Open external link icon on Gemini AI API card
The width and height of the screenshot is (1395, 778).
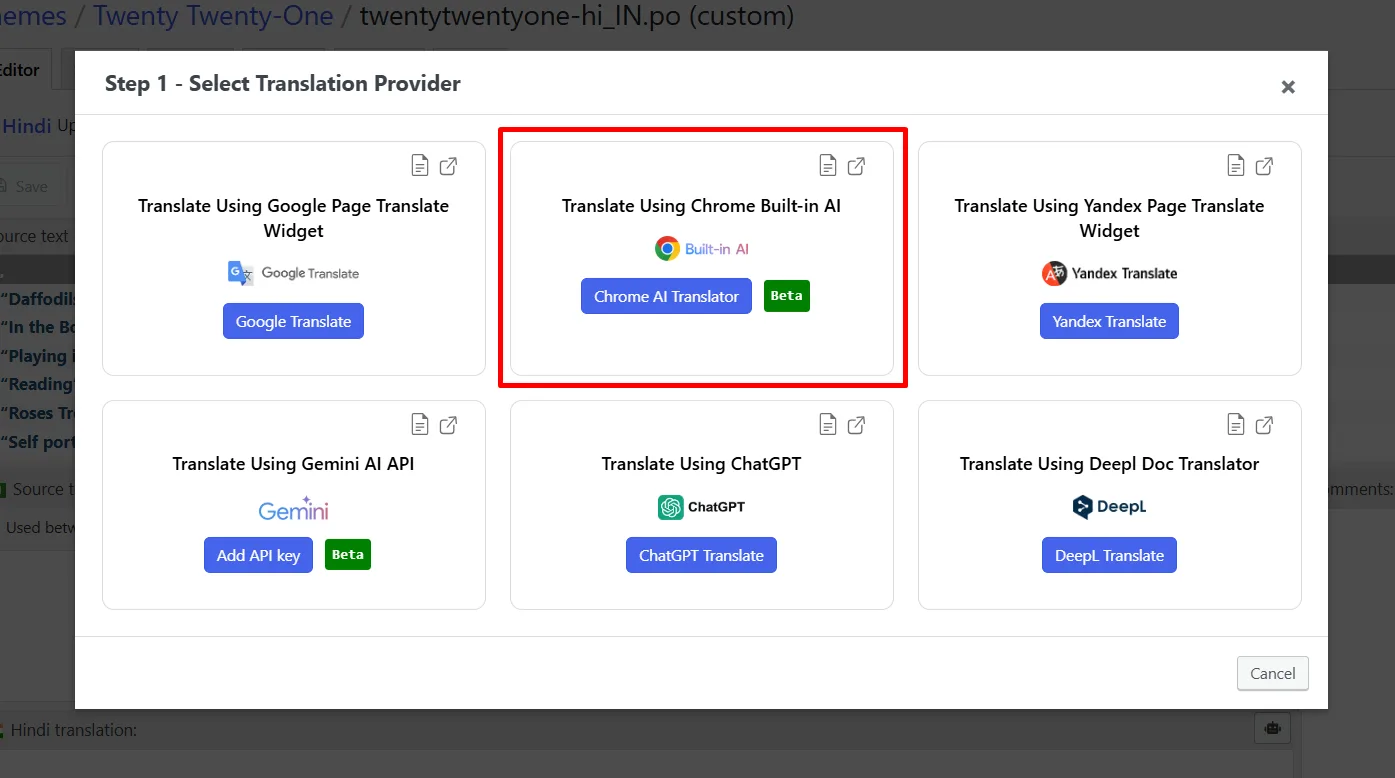point(449,425)
